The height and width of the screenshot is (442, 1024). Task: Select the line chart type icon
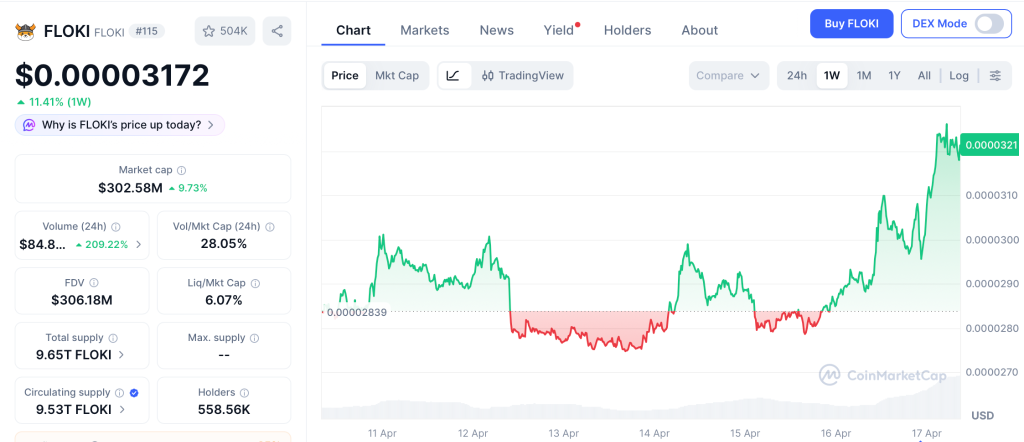[x=453, y=76]
